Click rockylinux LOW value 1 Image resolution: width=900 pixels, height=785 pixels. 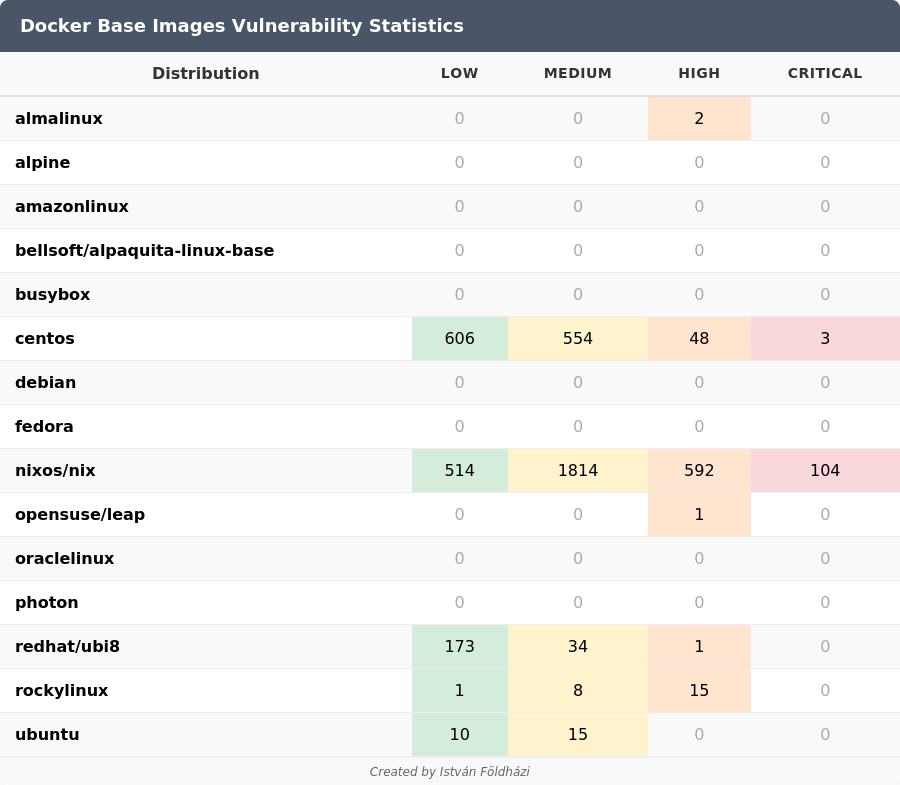pos(460,690)
